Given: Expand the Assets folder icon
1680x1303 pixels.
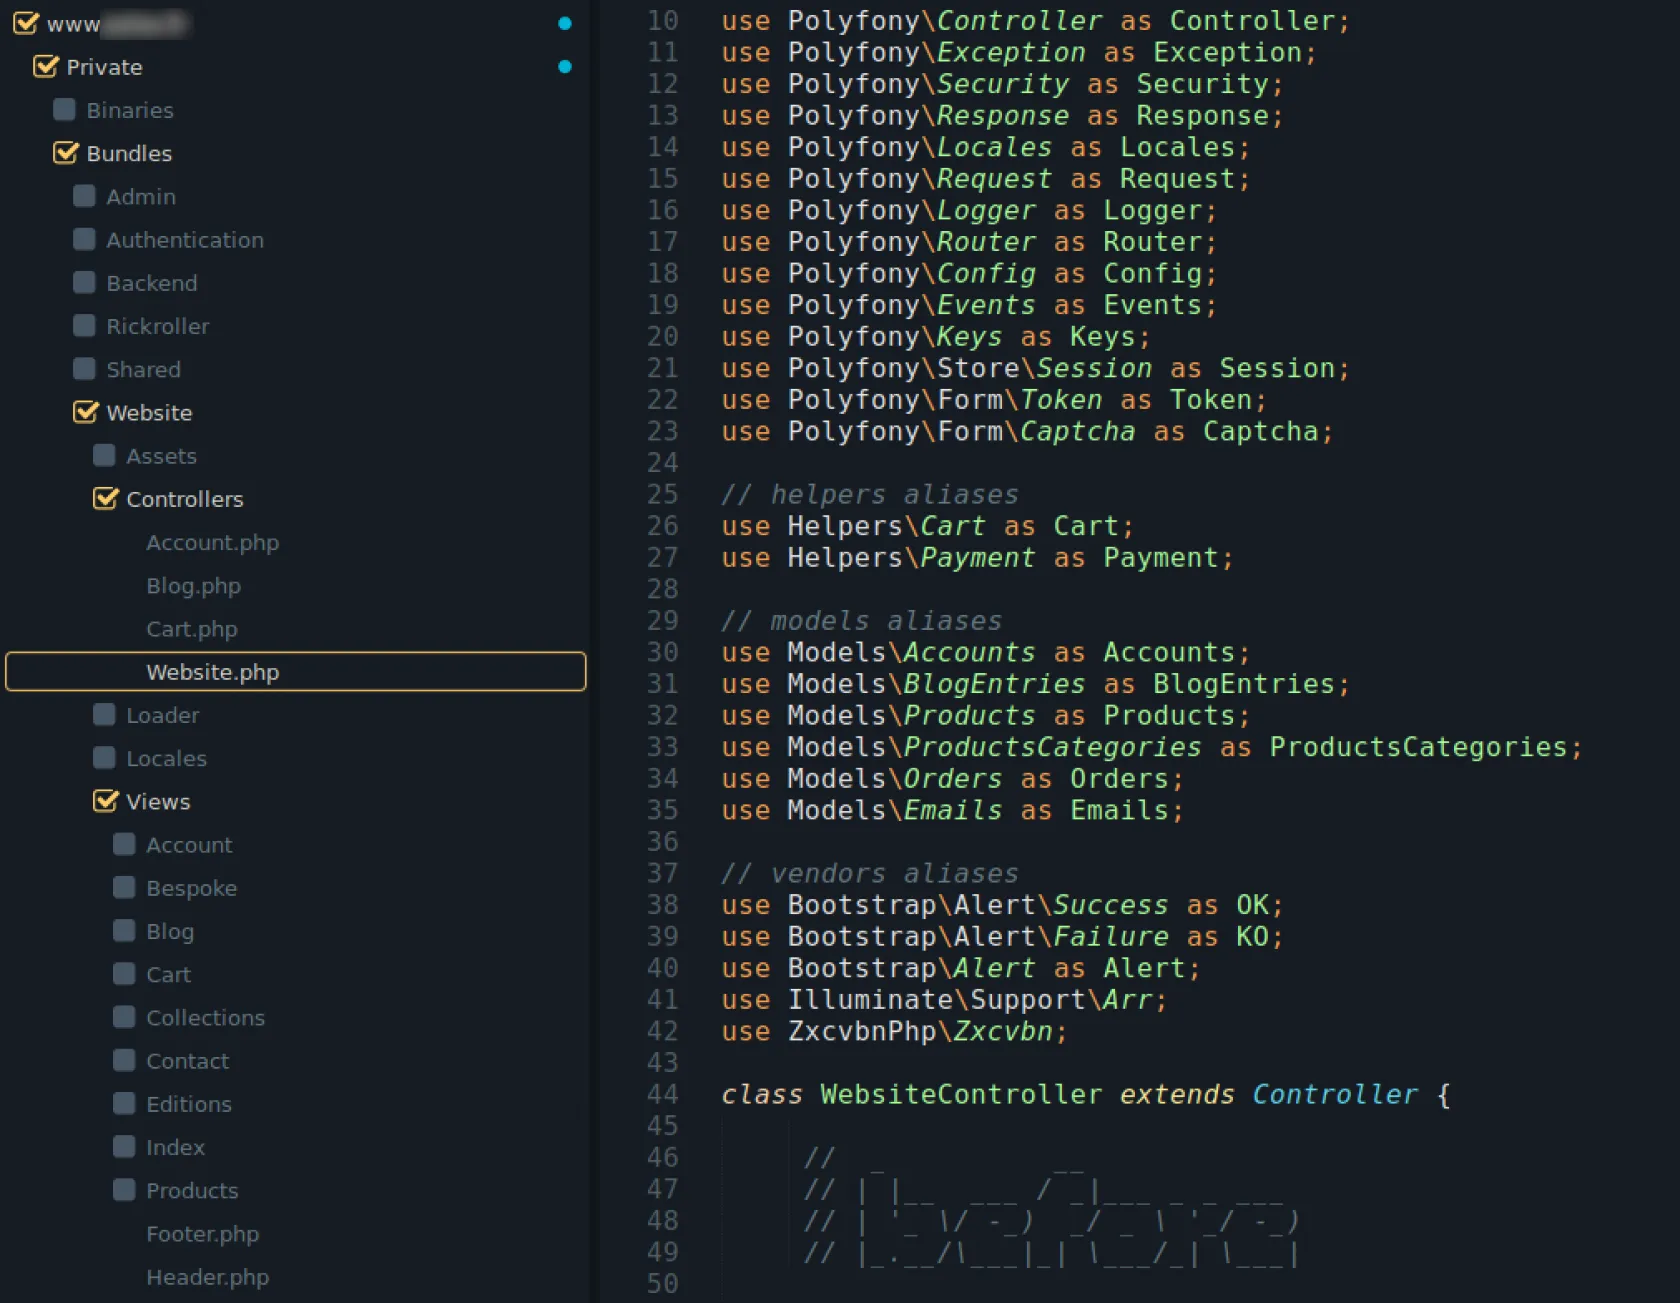Looking at the screenshot, I should (x=105, y=456).
